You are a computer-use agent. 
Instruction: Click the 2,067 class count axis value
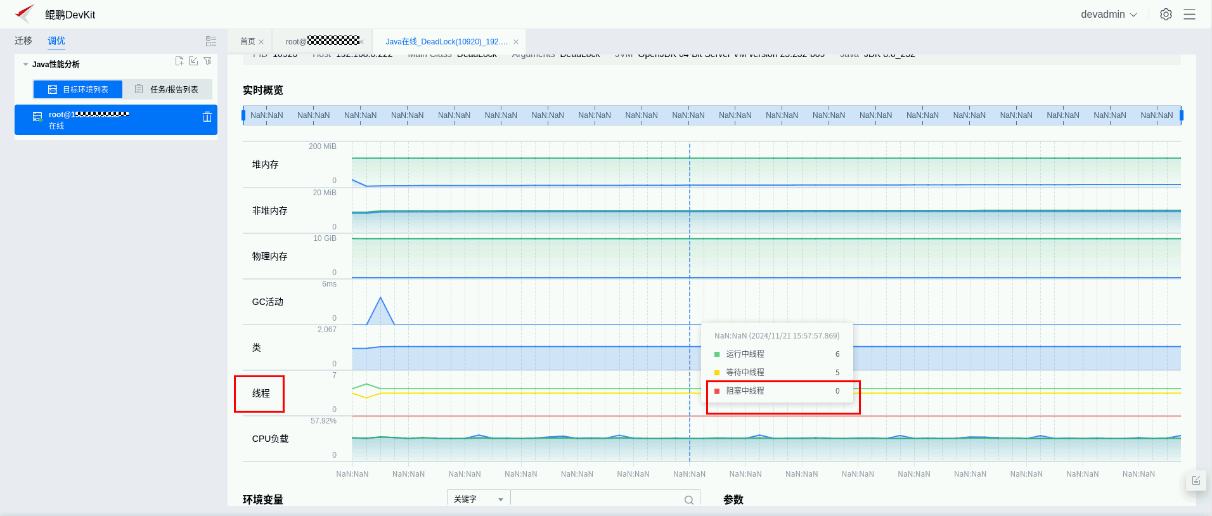click(x=327, y=329)
